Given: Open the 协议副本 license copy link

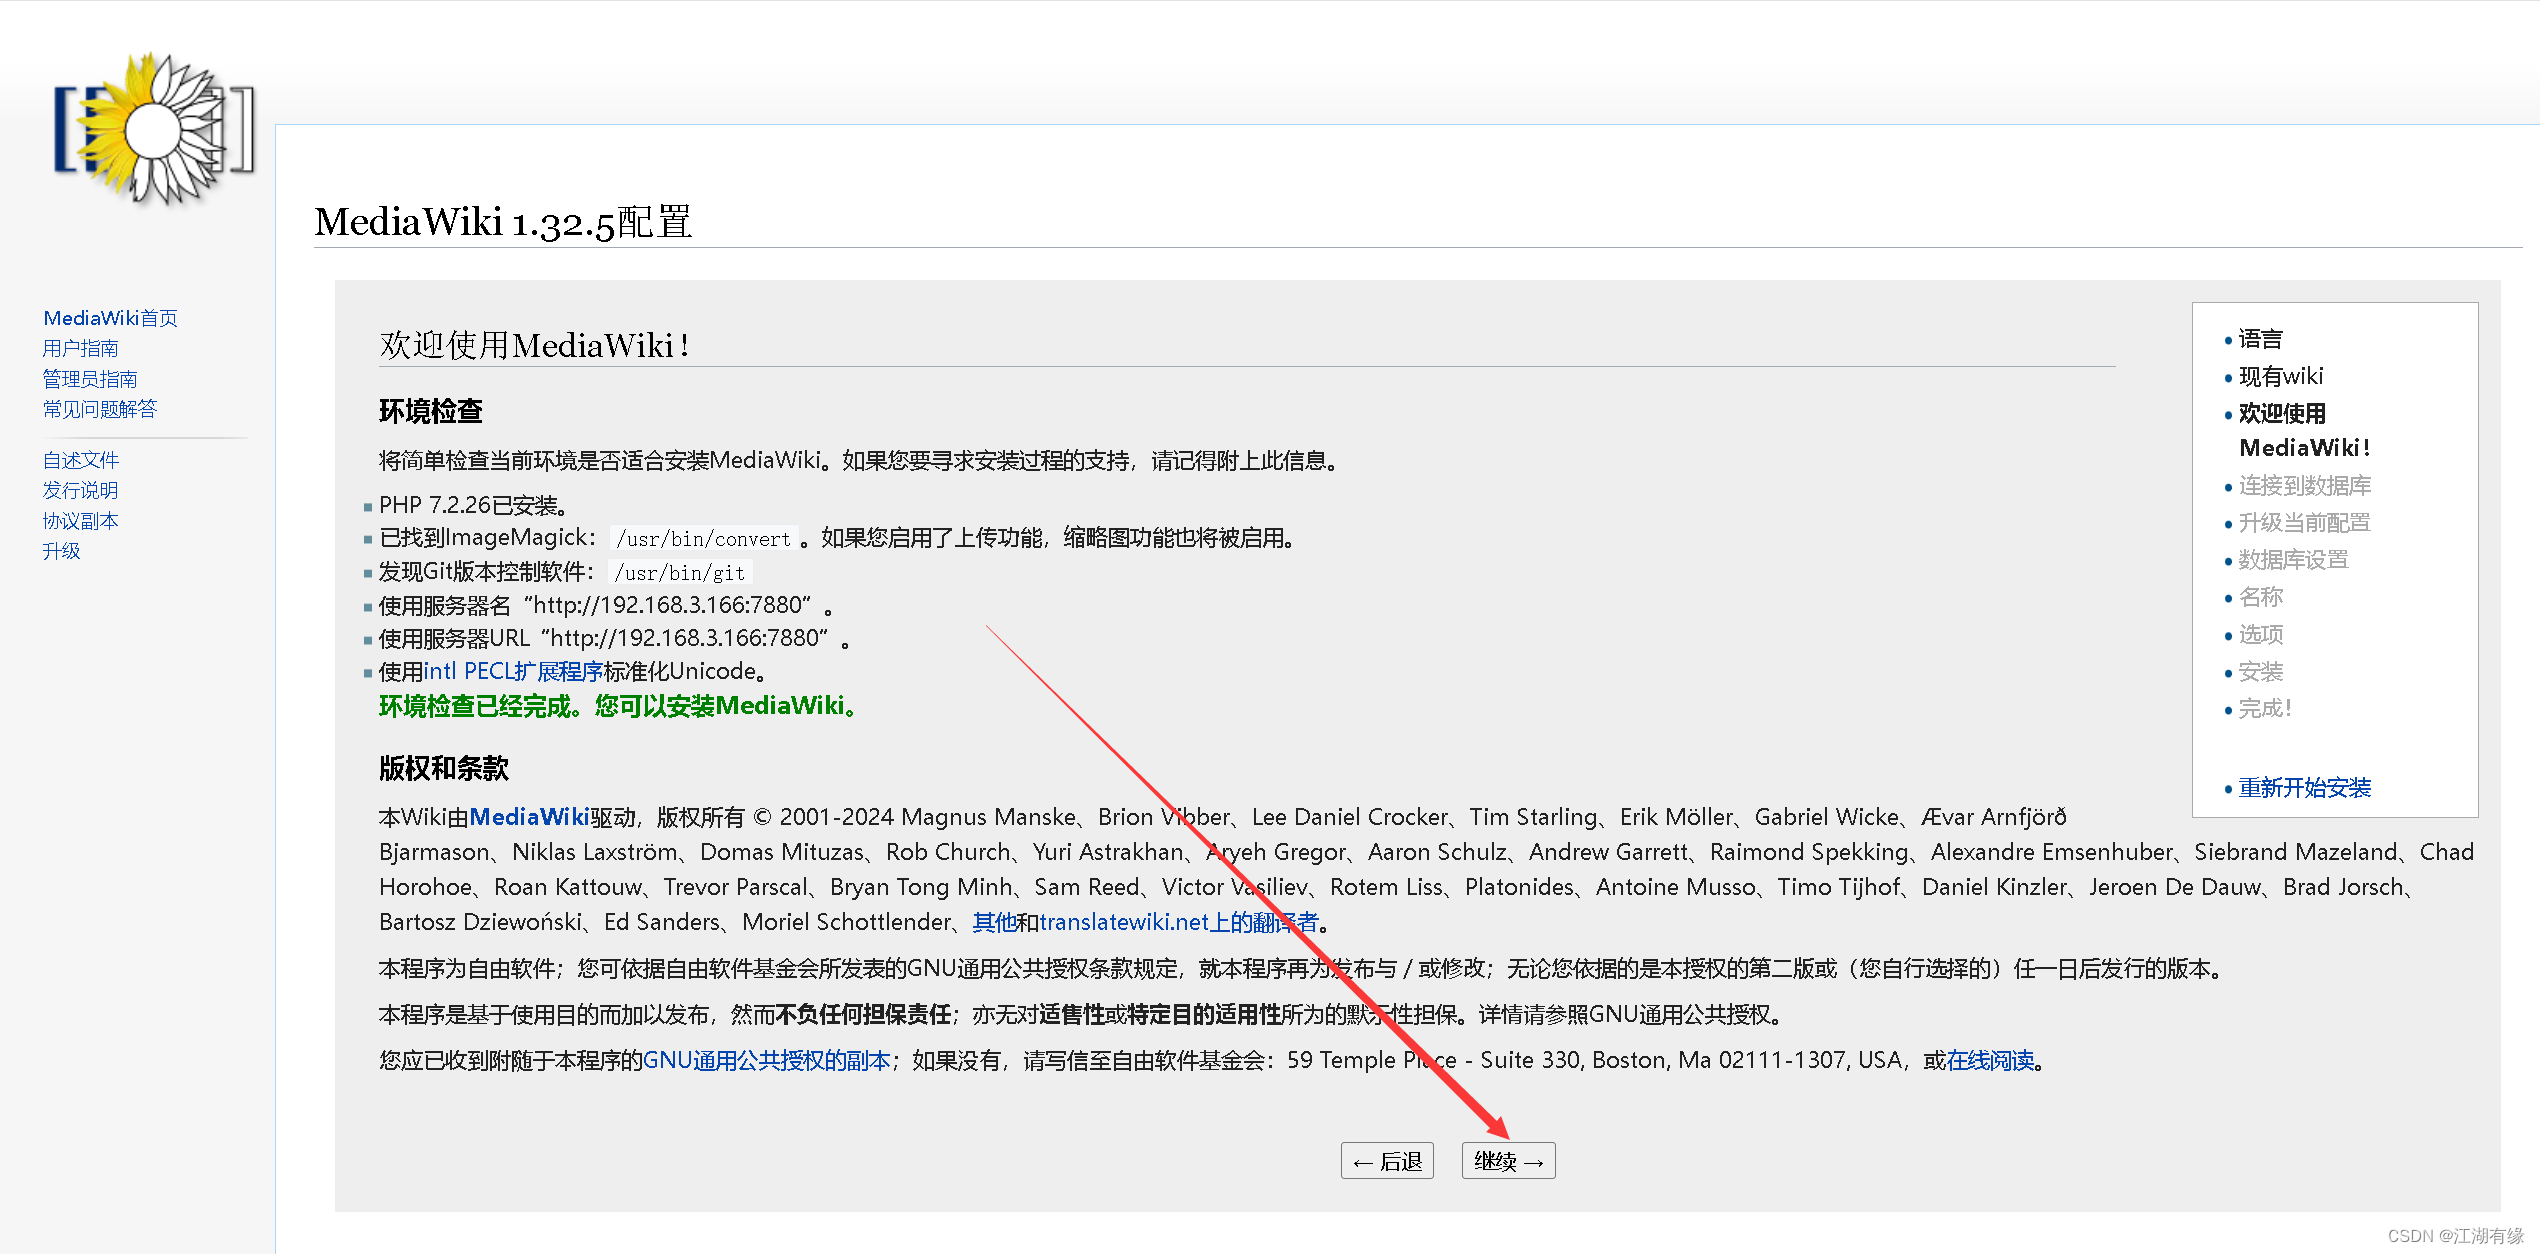Looking at the screenshot, I should pos(80,521).
